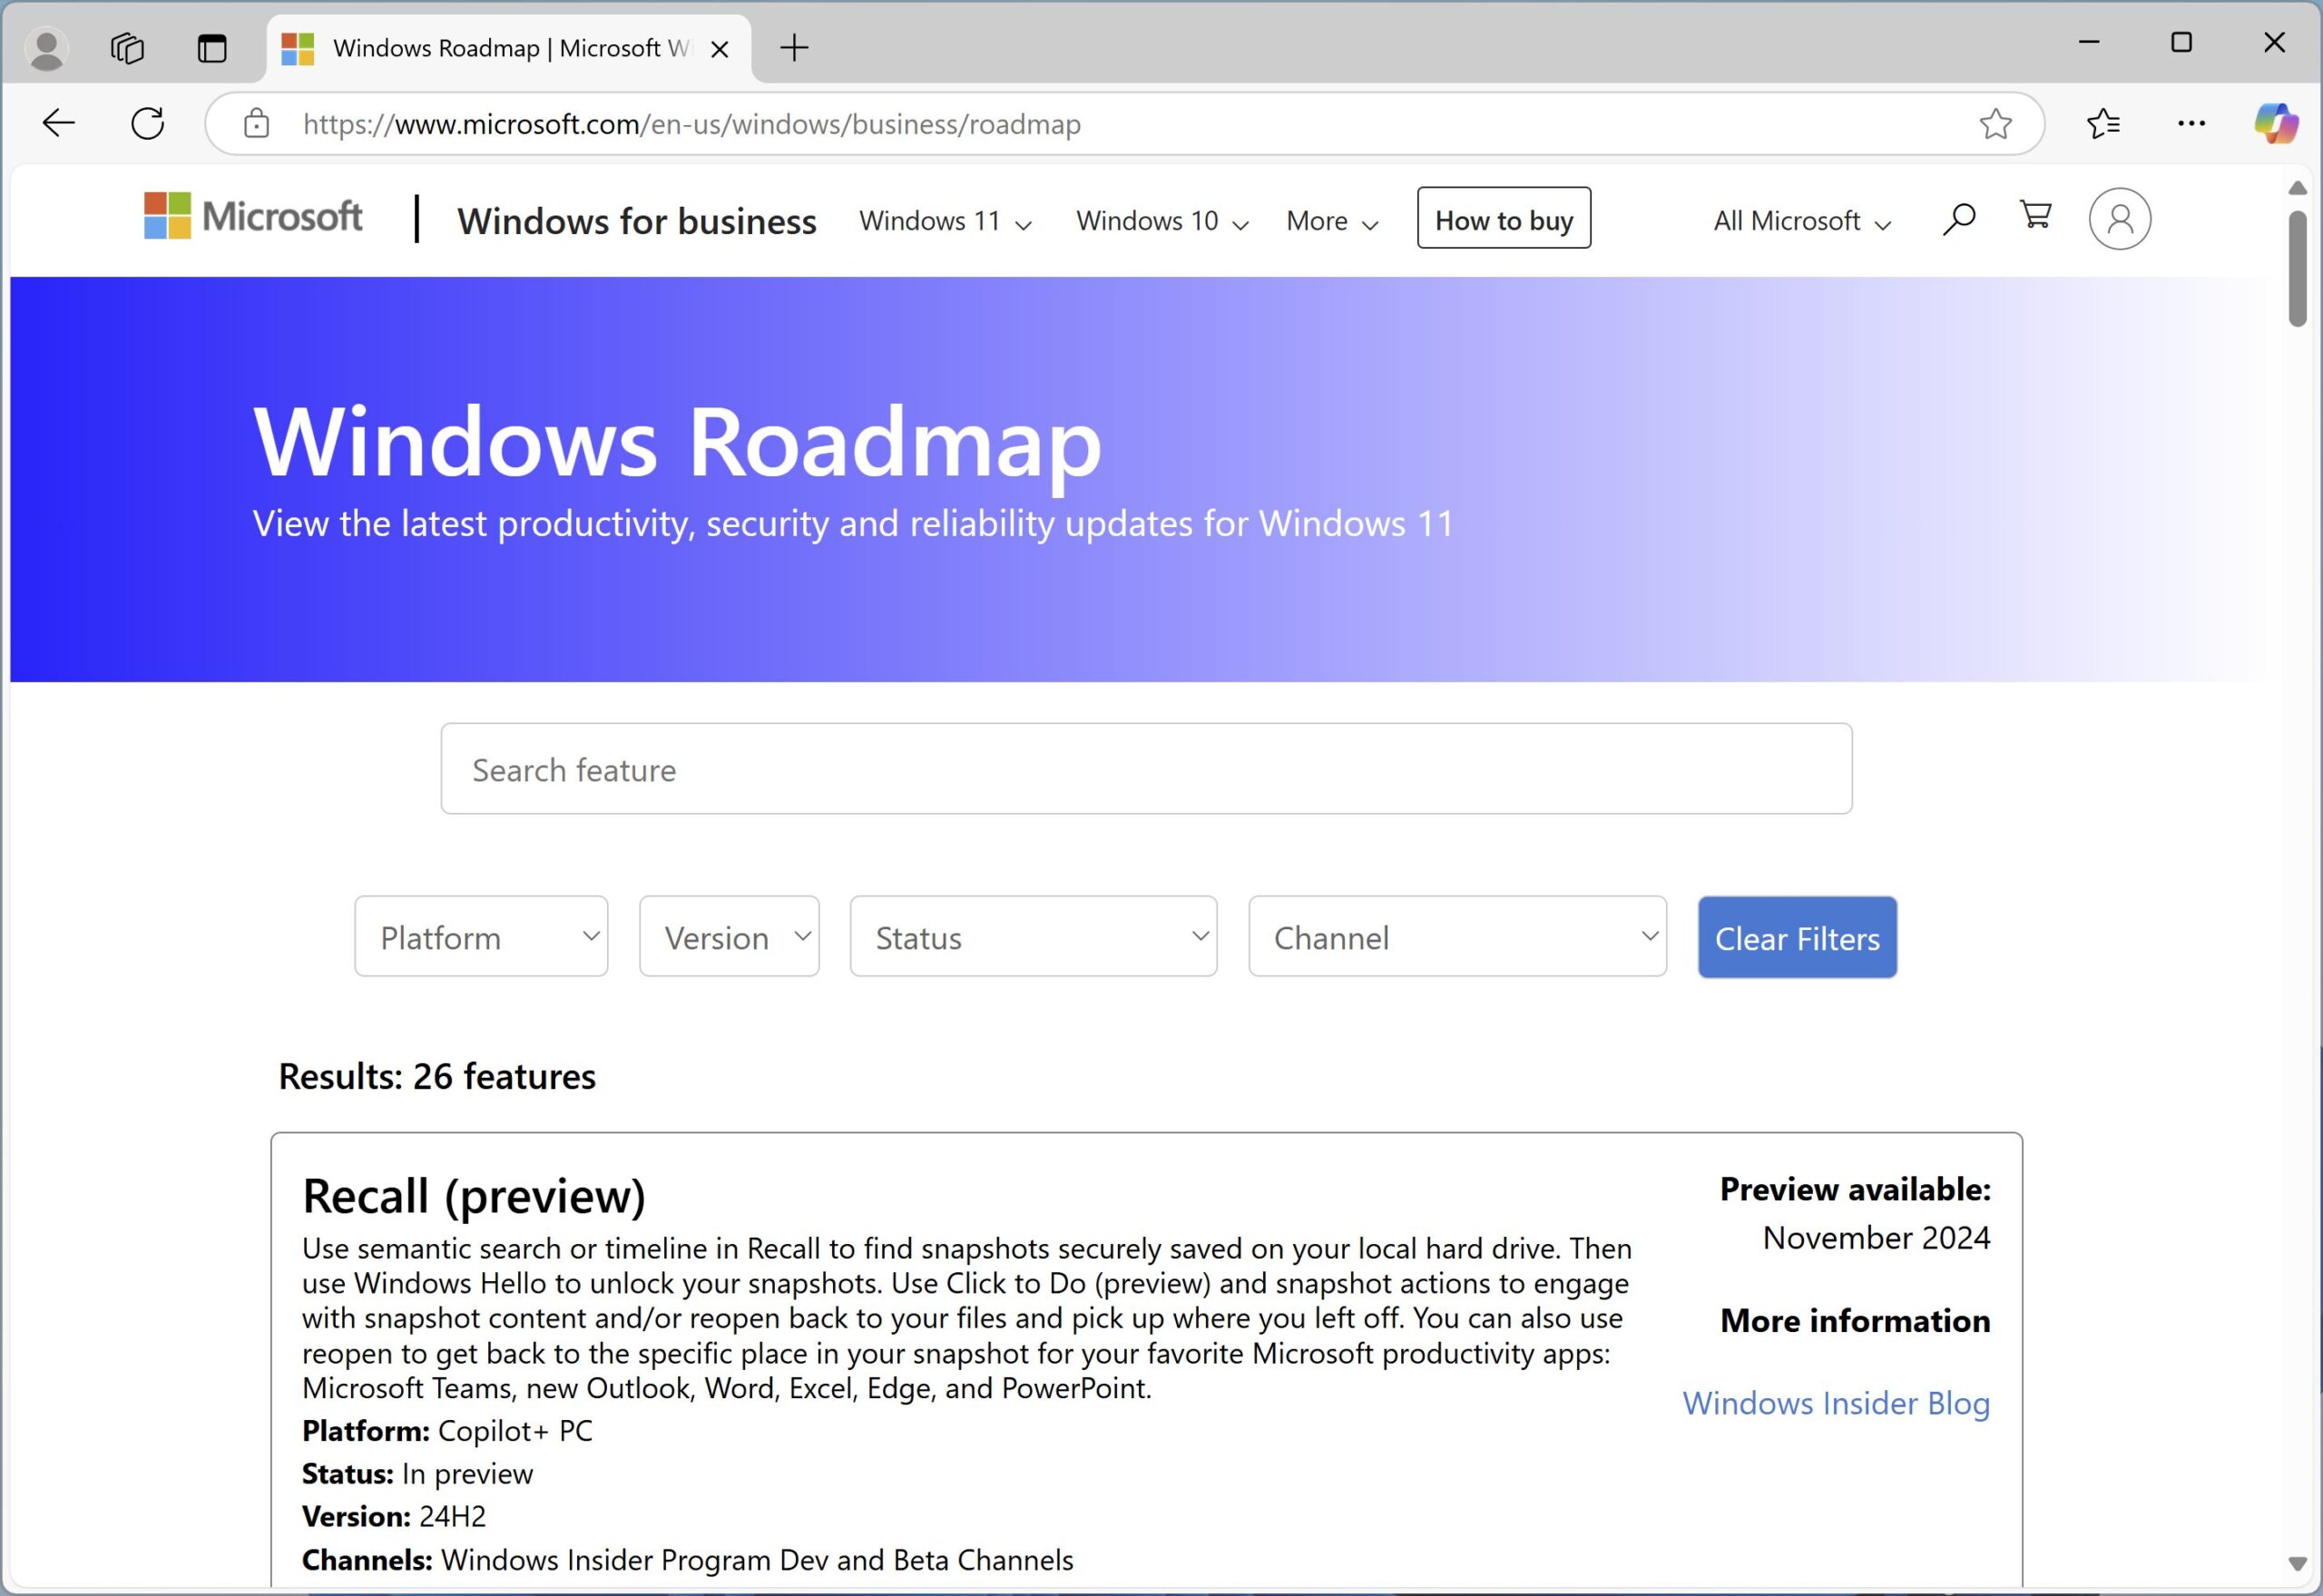Open the Windows 11 navigation menu

[x=945, y=221]
